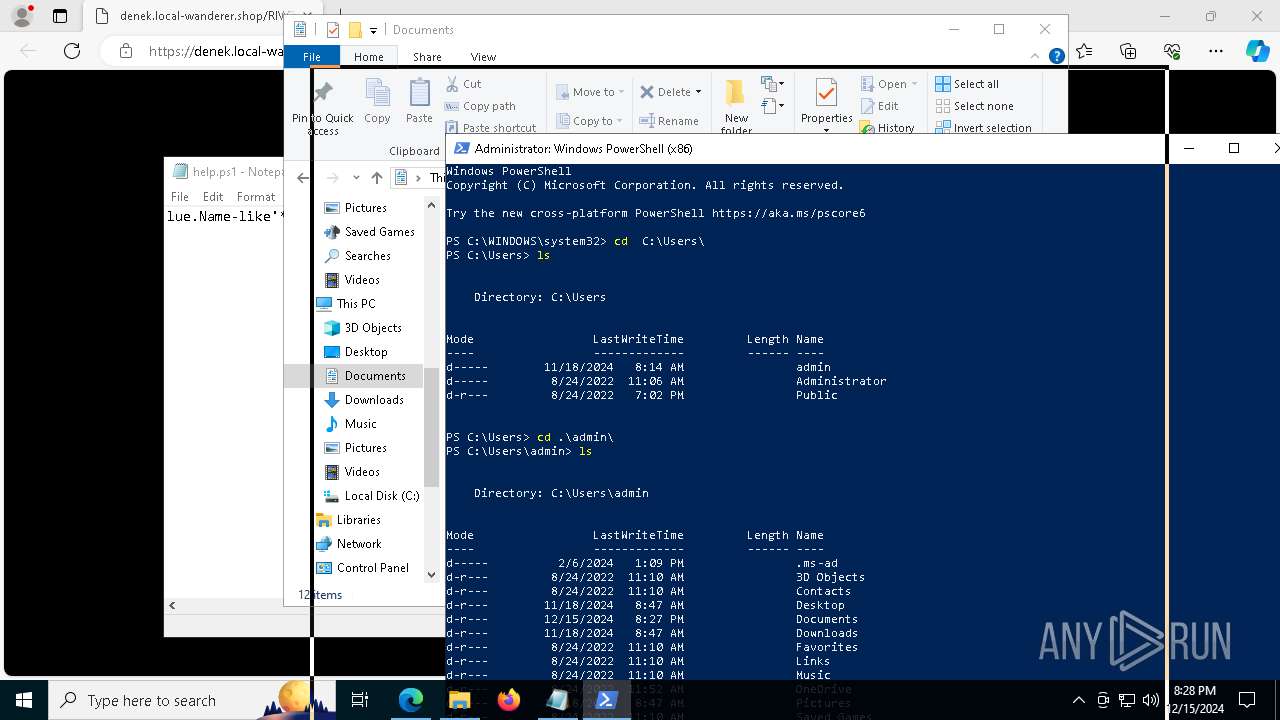Viewport: 1280px width, 720px height.
Task: Open the Copy to dropdown
Action: pos(590,121)
